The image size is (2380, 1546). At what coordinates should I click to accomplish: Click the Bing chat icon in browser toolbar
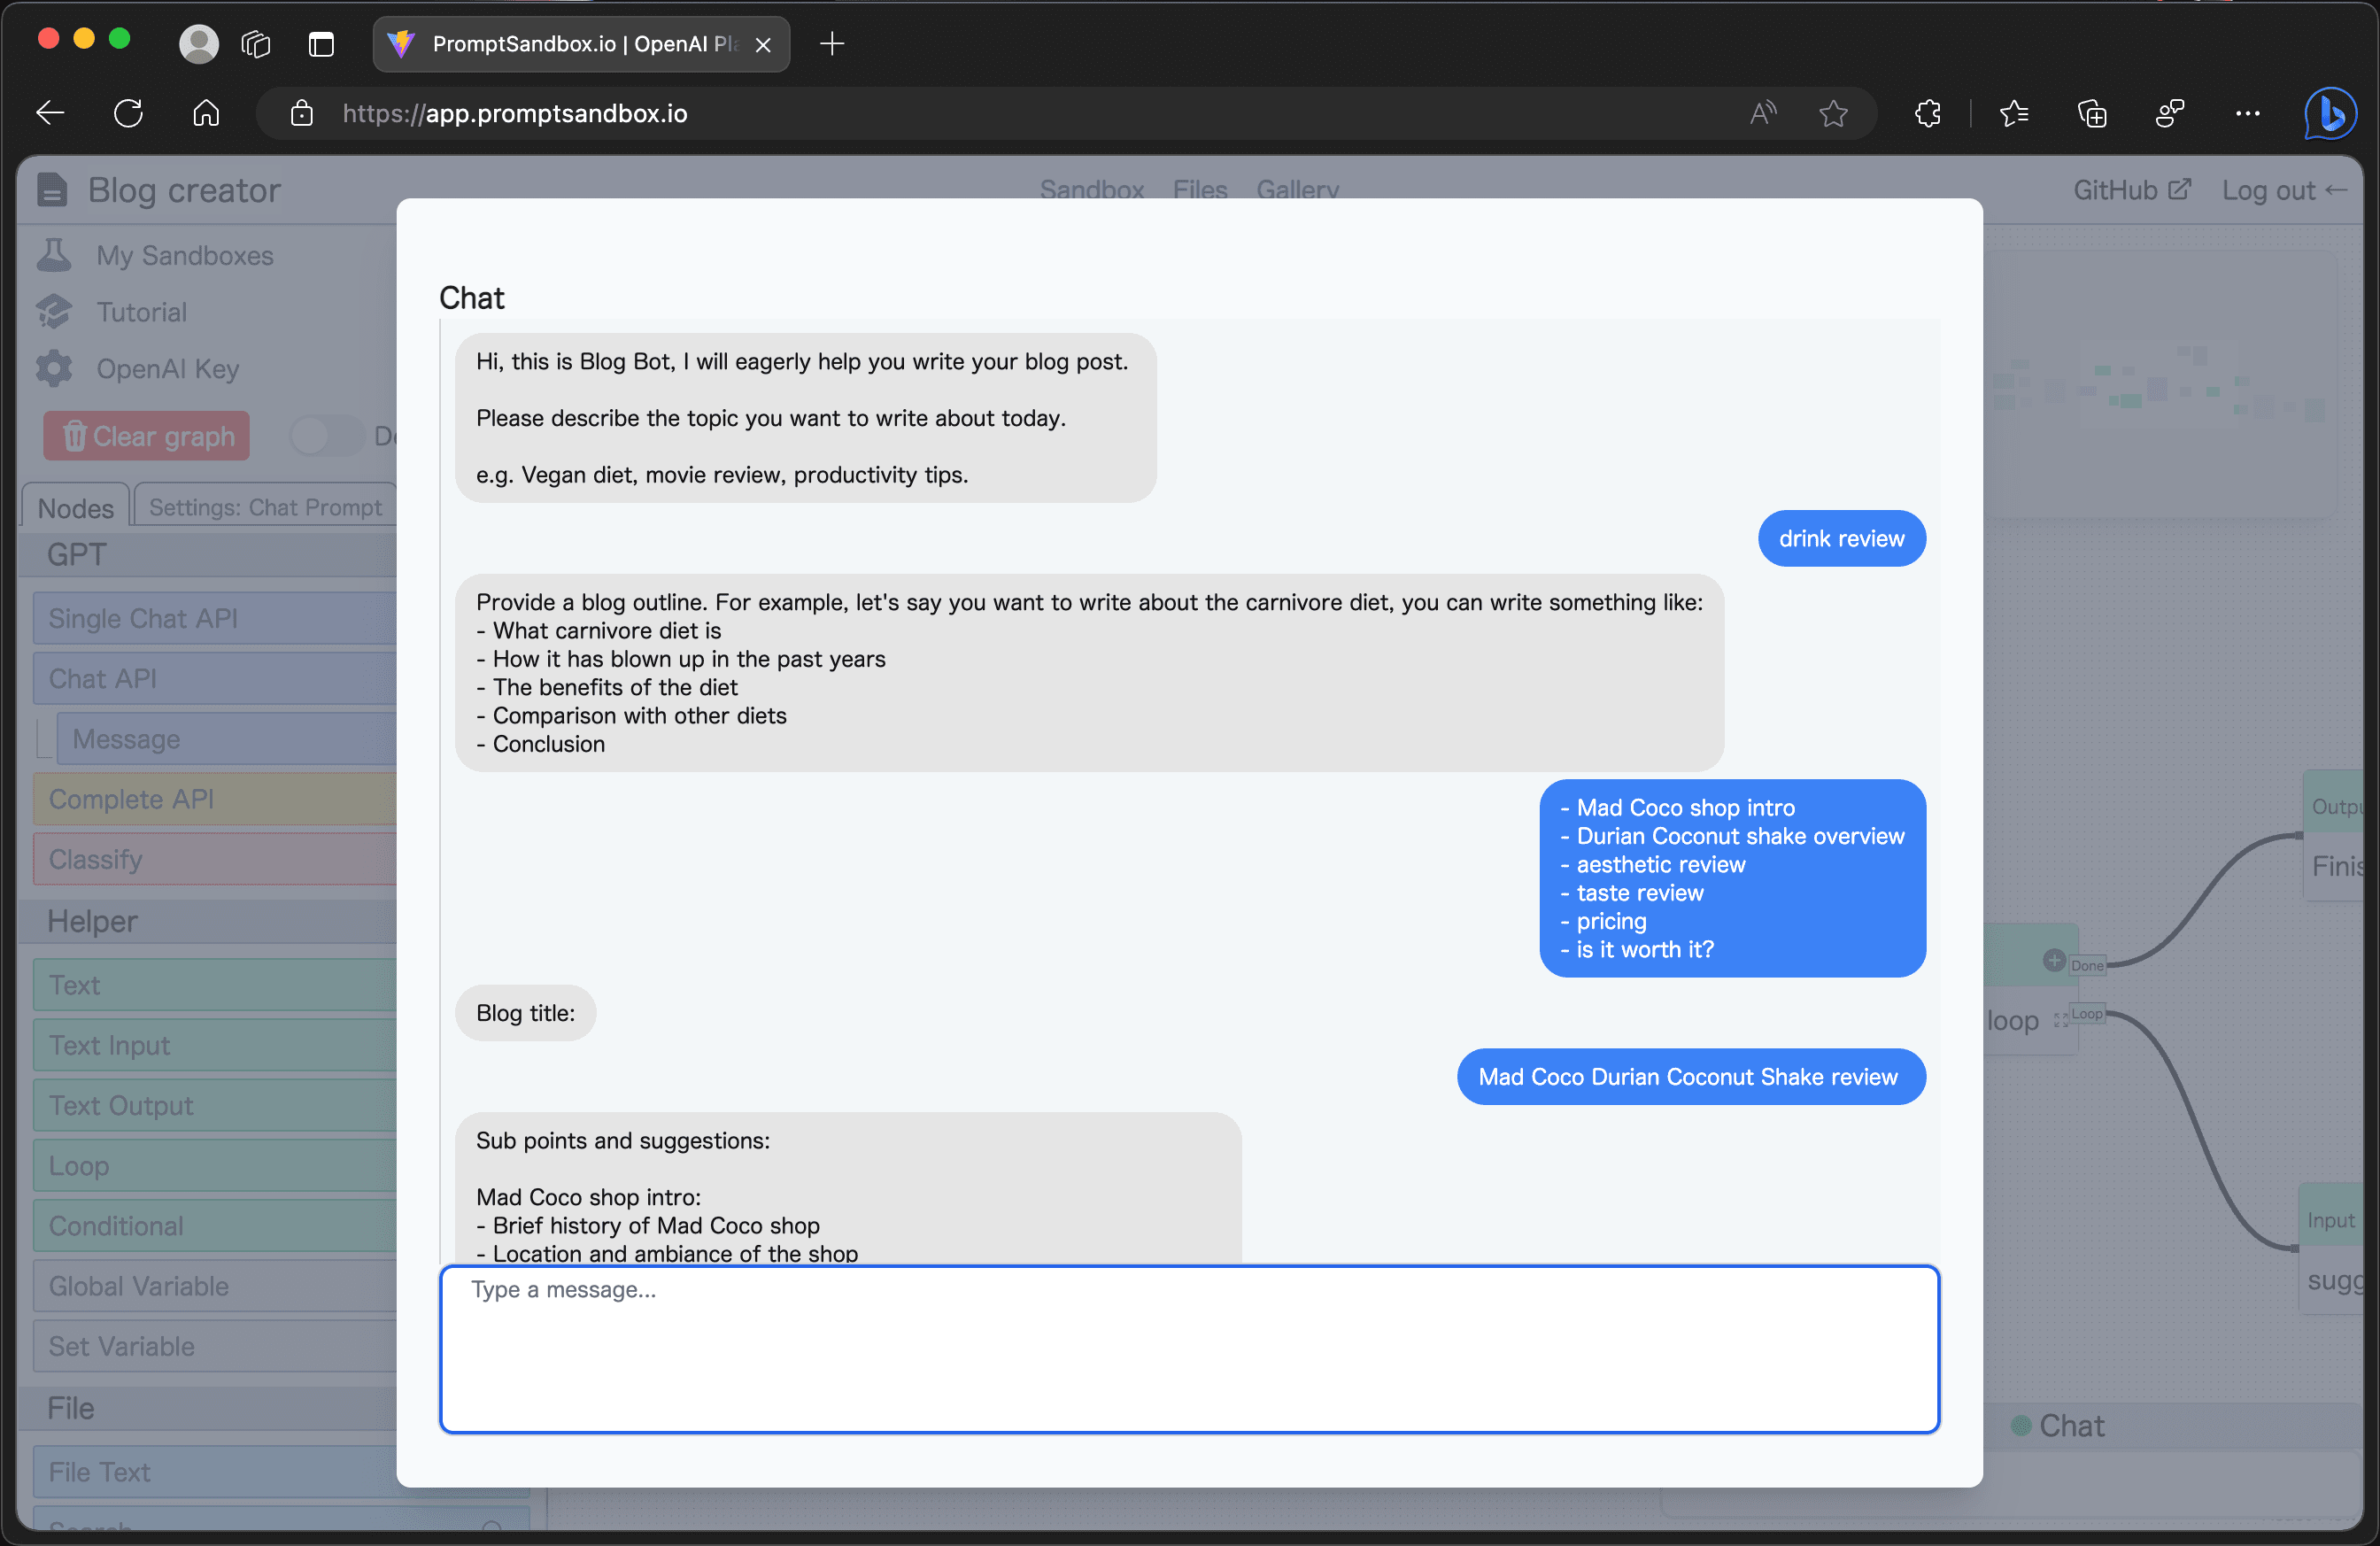pos(2330,114)
